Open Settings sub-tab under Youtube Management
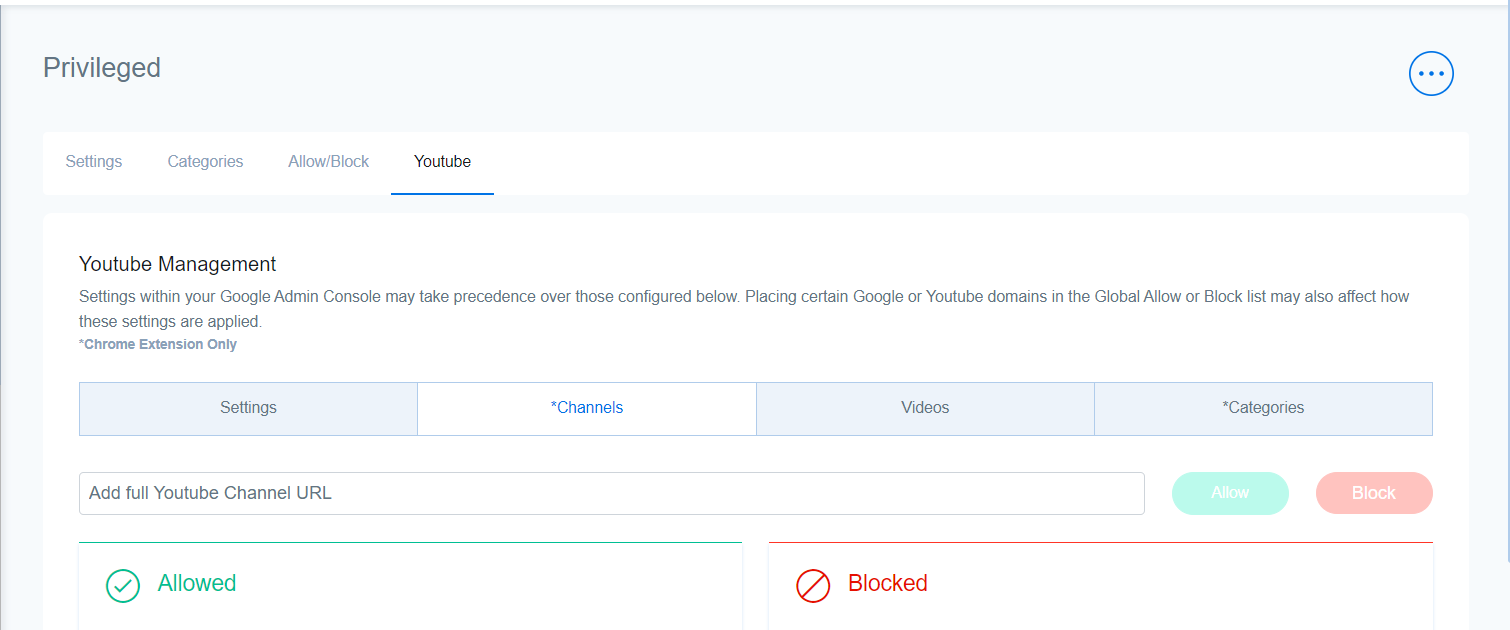This screenshot has width=1510, height=630. [248, 408]
